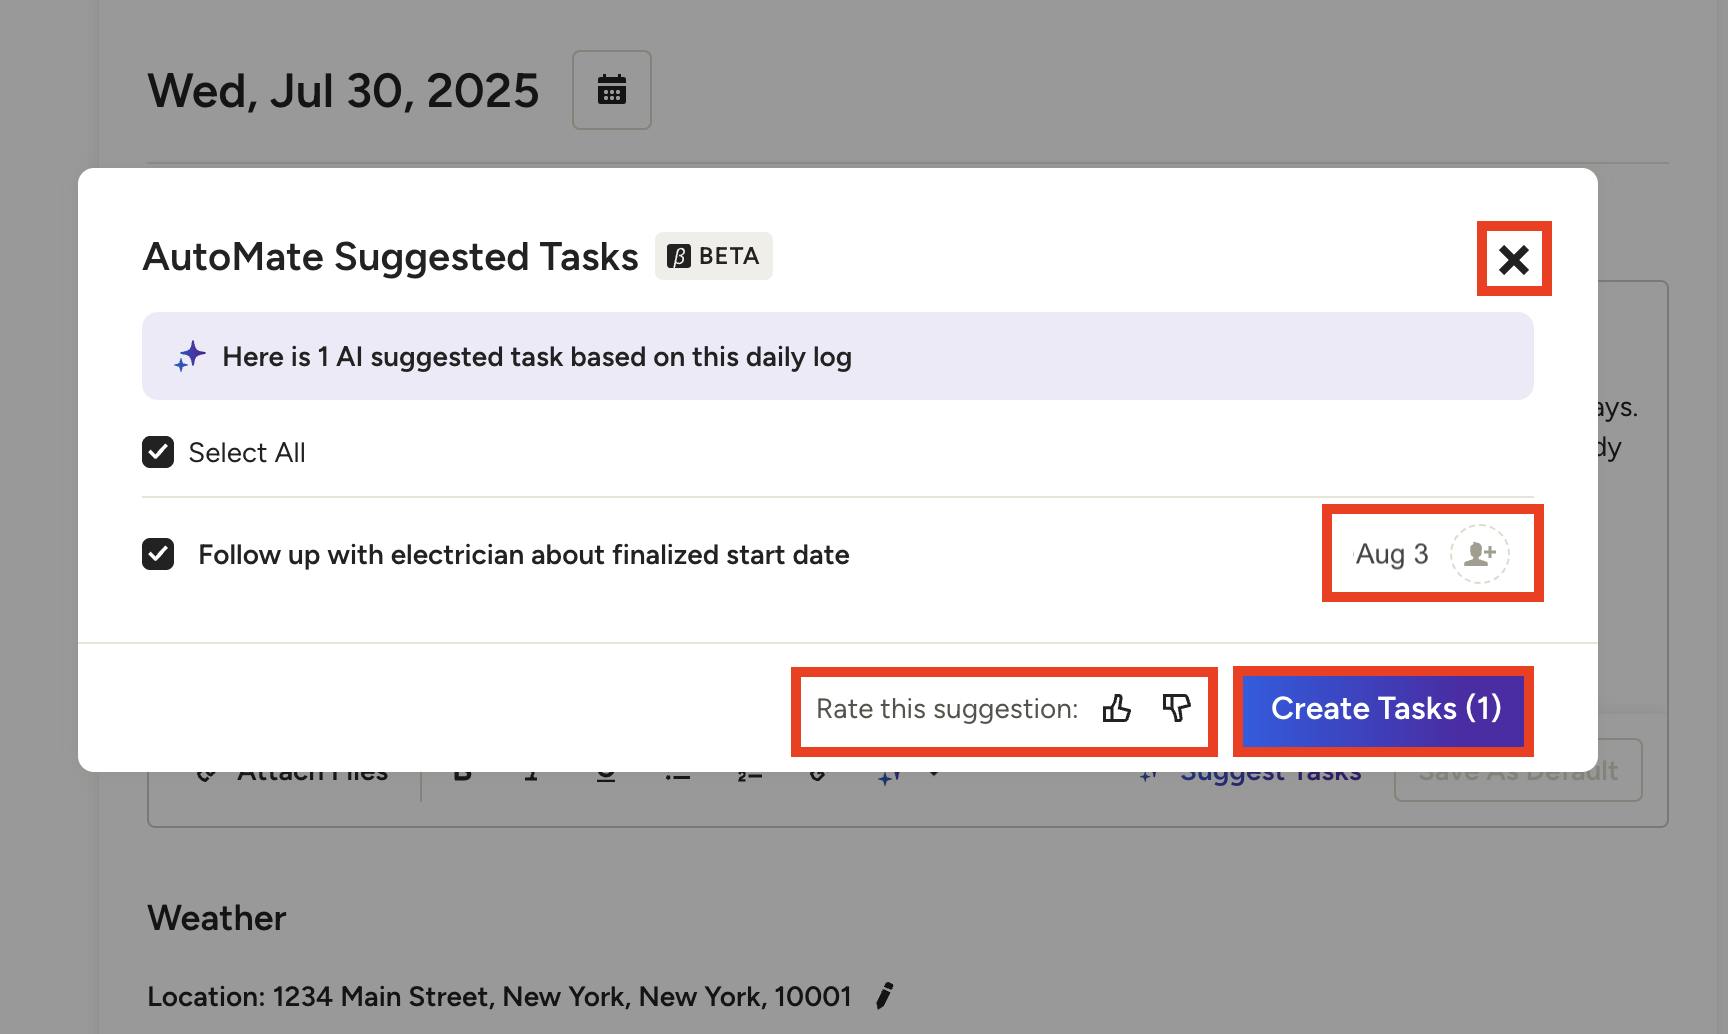Uncheck the electrician follow-up task checkbox

[x=158, y=554]
